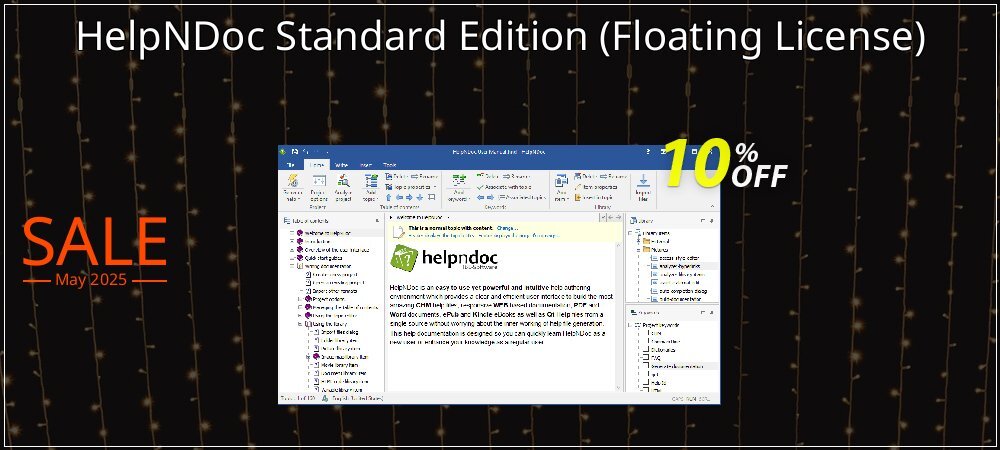Move topic left in Table of contents group

pyautogui.click(x=399, y=198)
